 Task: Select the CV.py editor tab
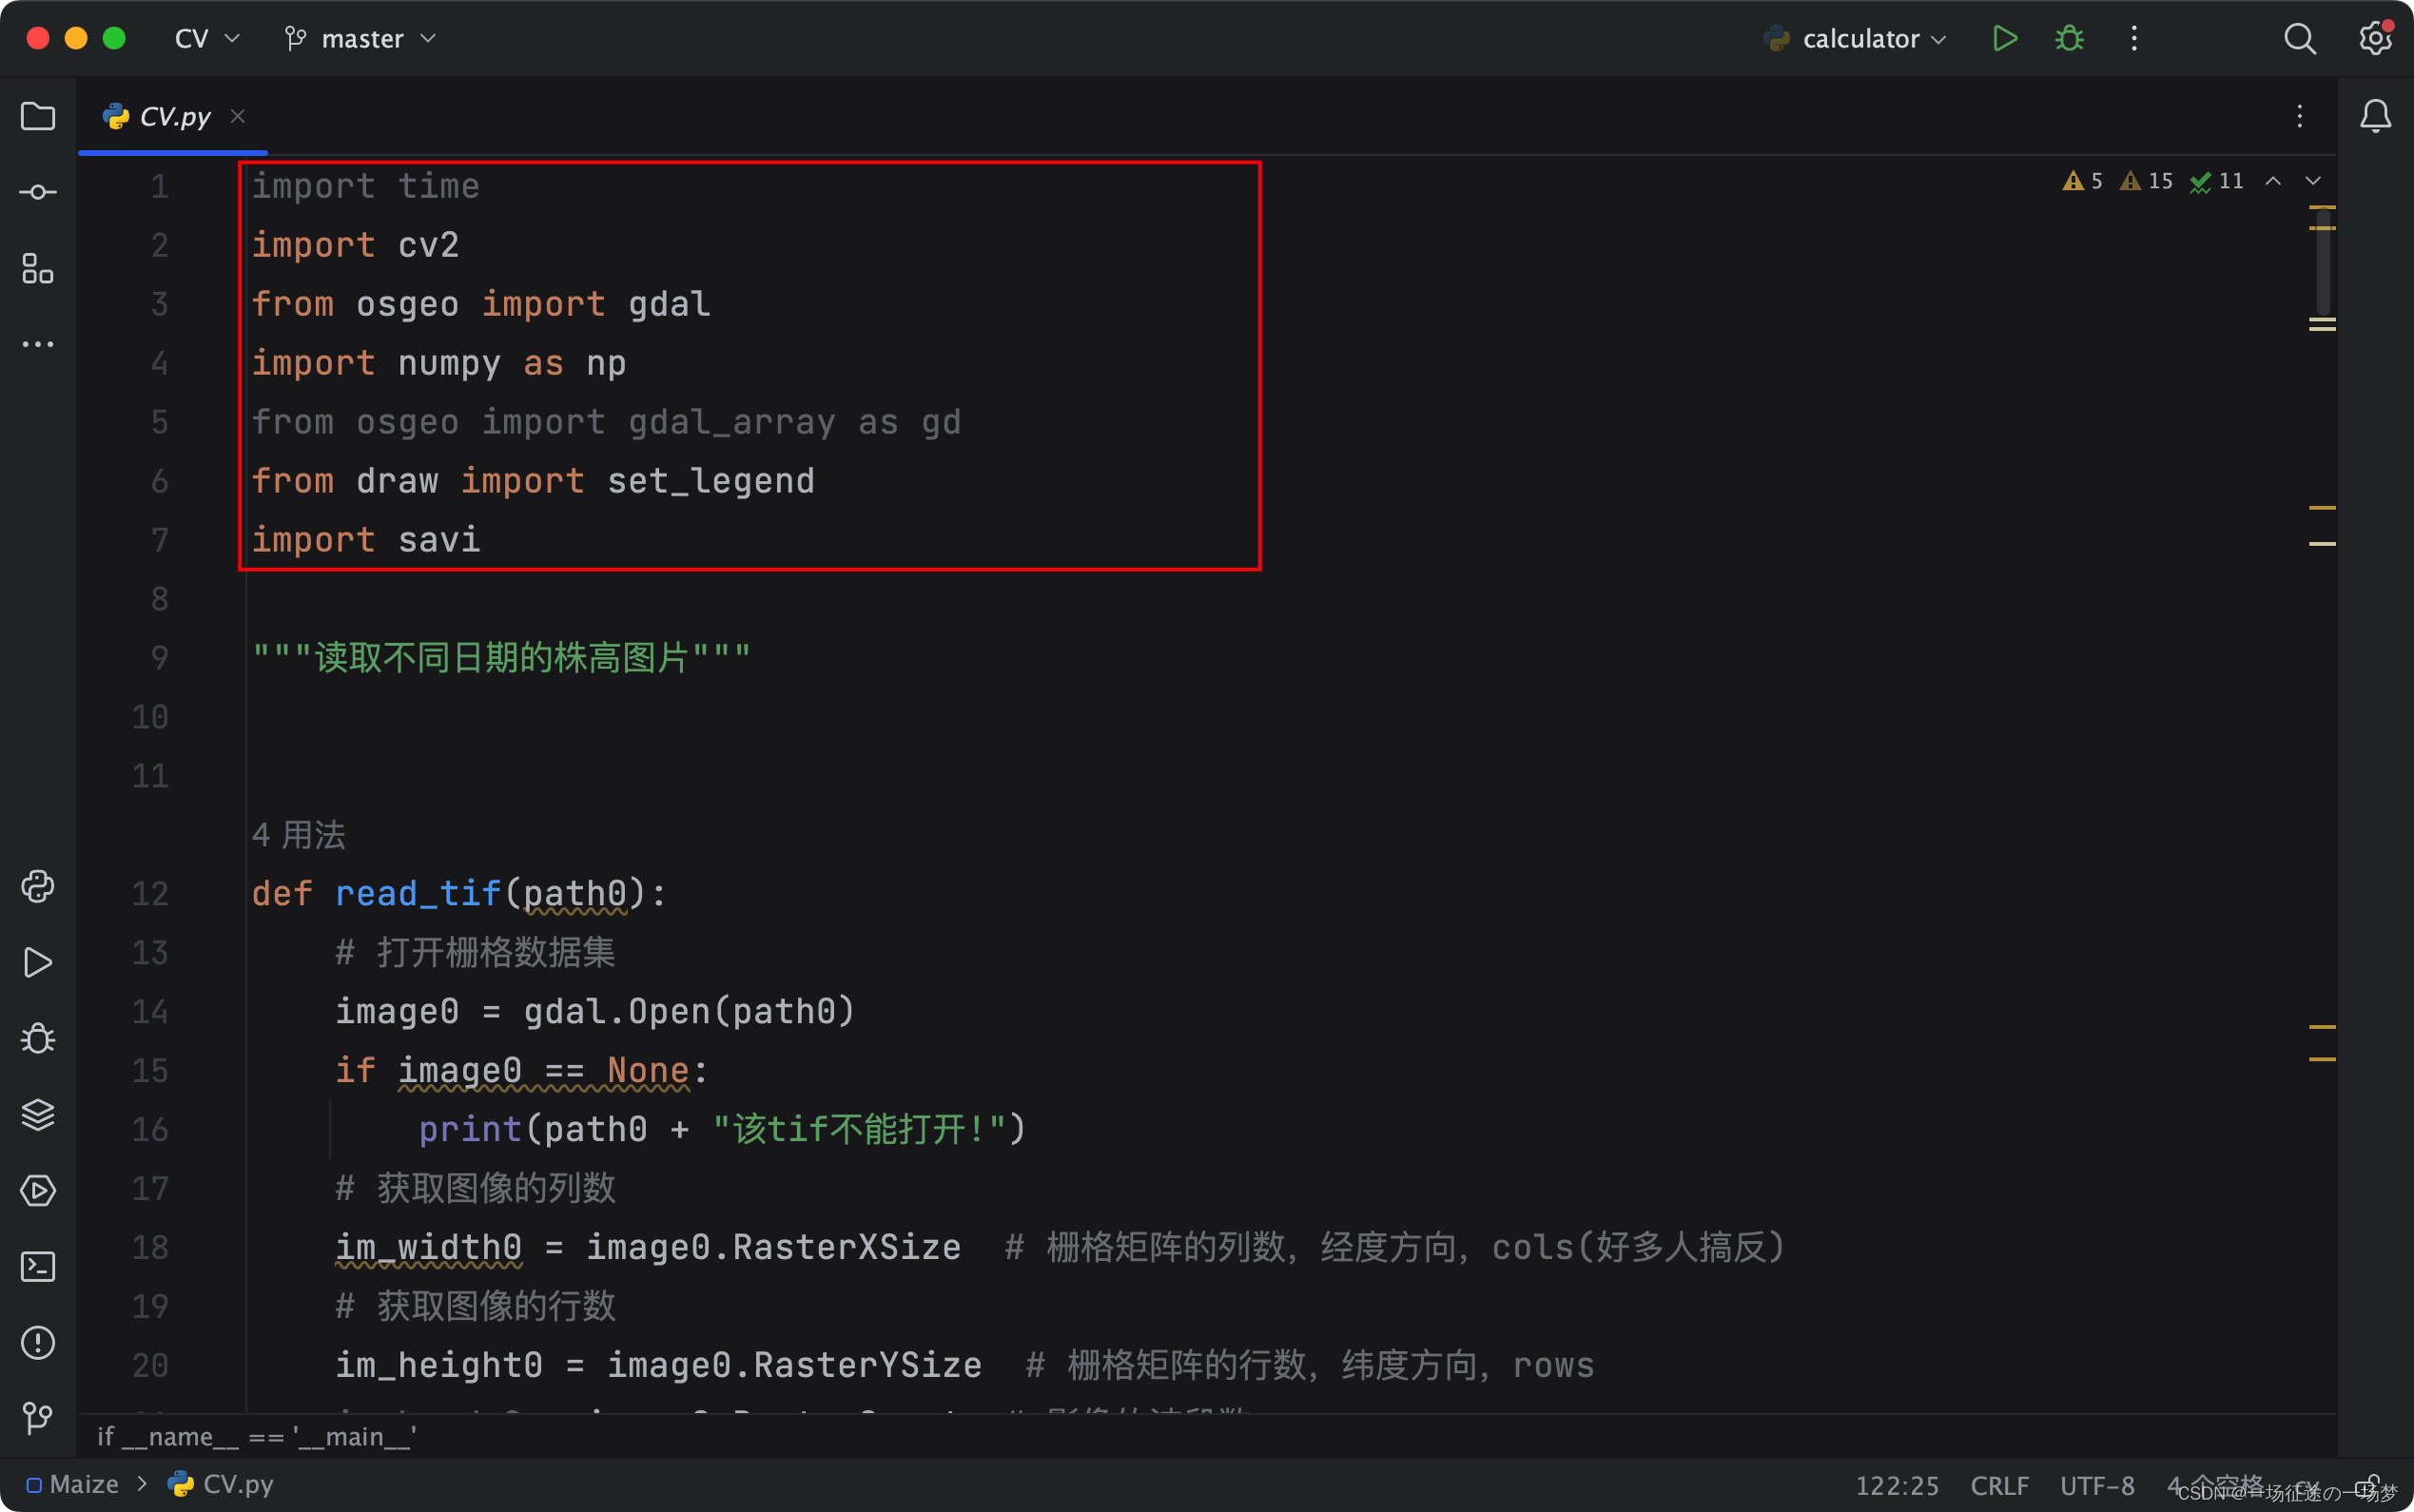[x=174, y=117]
